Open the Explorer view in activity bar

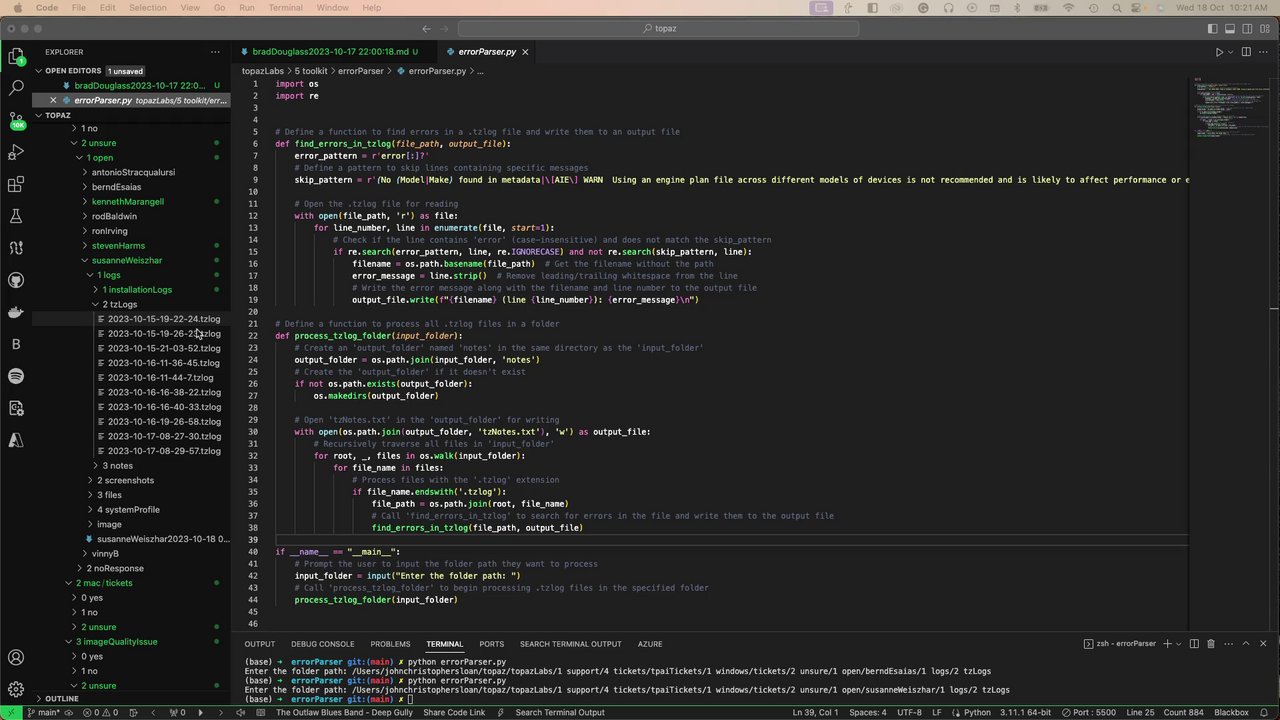click(16, 56)
